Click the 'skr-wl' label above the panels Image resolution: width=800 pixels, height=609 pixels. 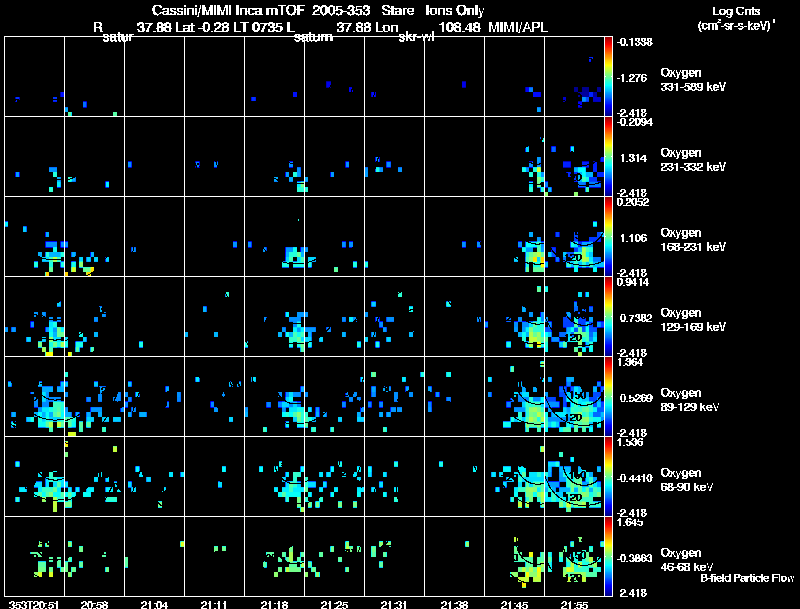pos(416,37)
